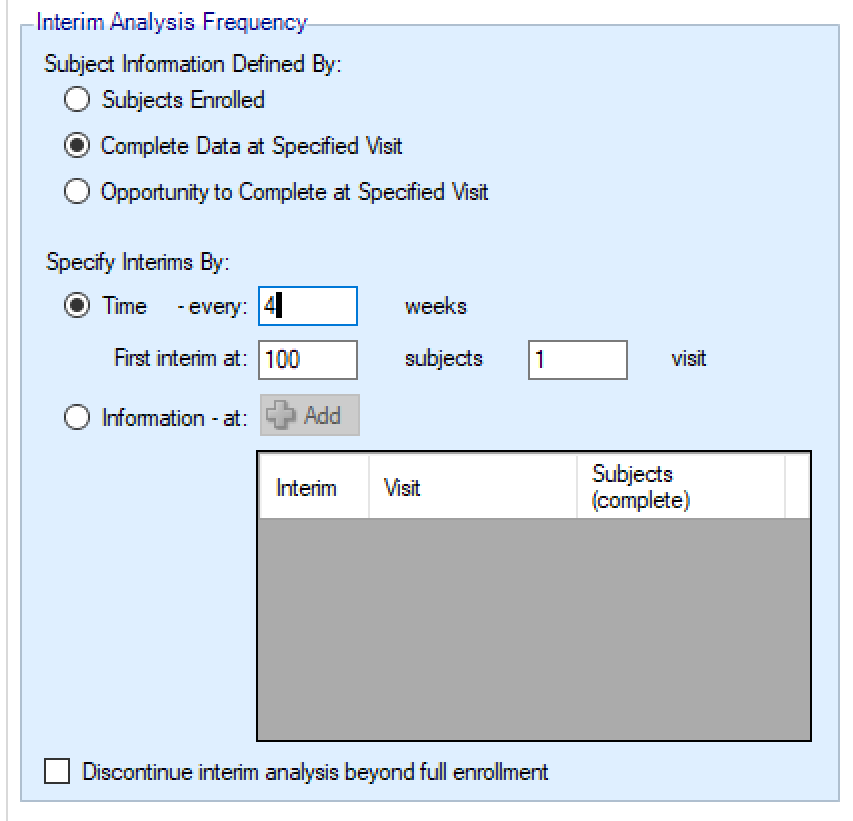Select Opportunity to Complete at Specified Visit
The image size is (853, 821).
[x=76, y=192]
